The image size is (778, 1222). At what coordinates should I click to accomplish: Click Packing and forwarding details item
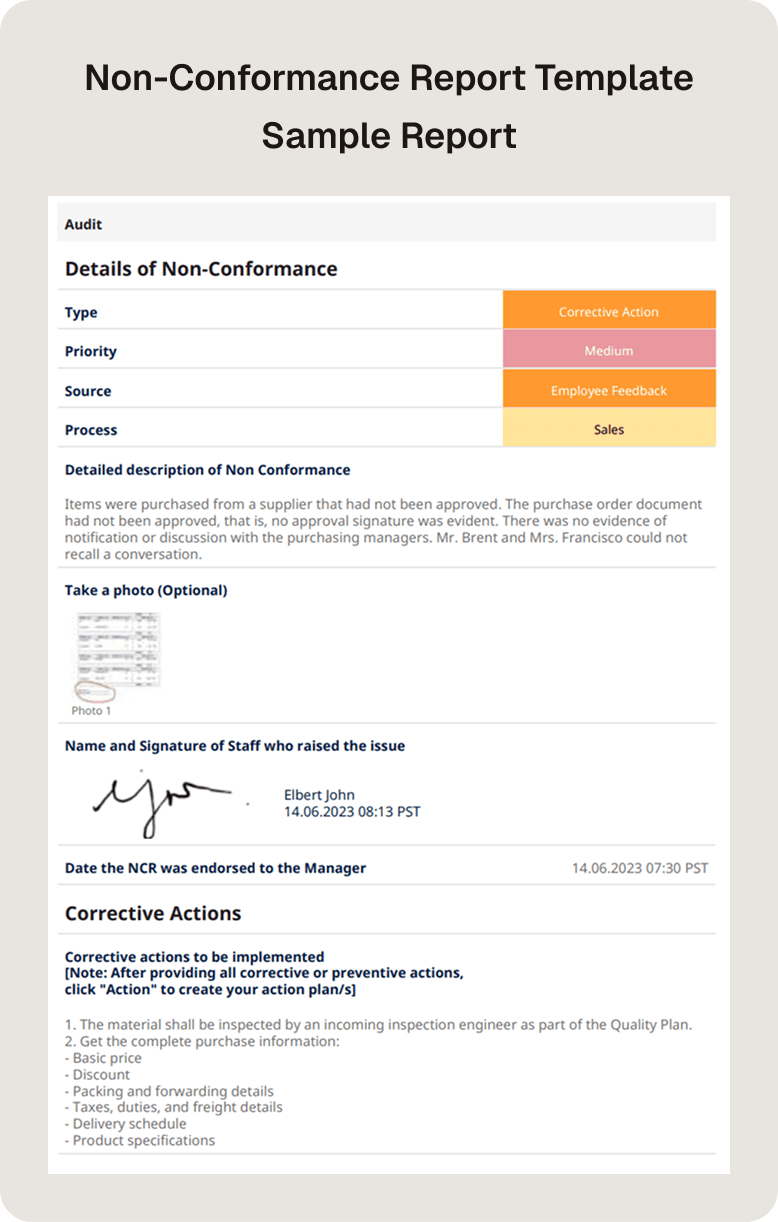coord(169,1091)
